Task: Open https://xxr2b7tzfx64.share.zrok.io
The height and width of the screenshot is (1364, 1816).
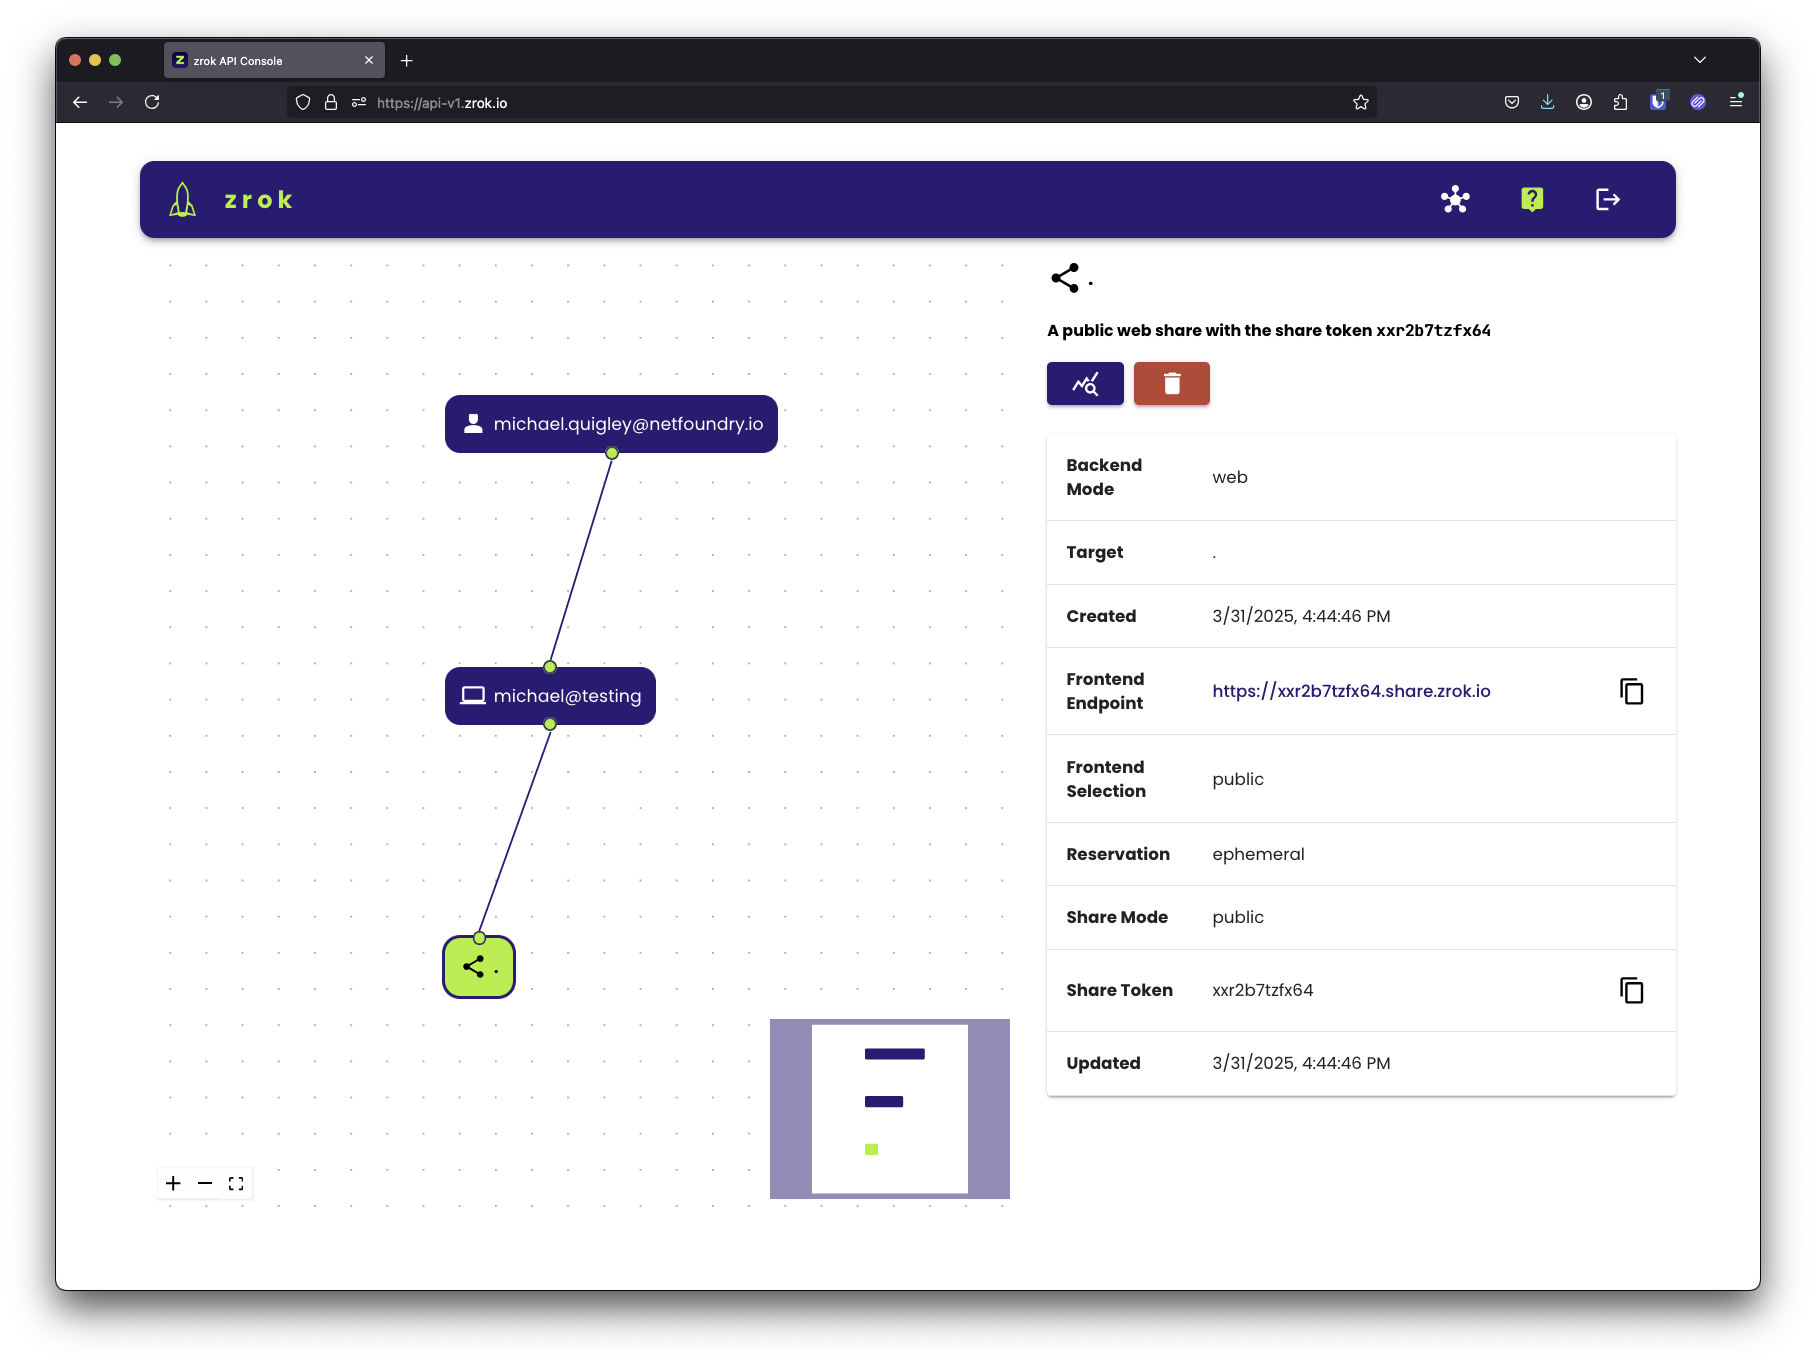Action: click(x=1351, y=691)
